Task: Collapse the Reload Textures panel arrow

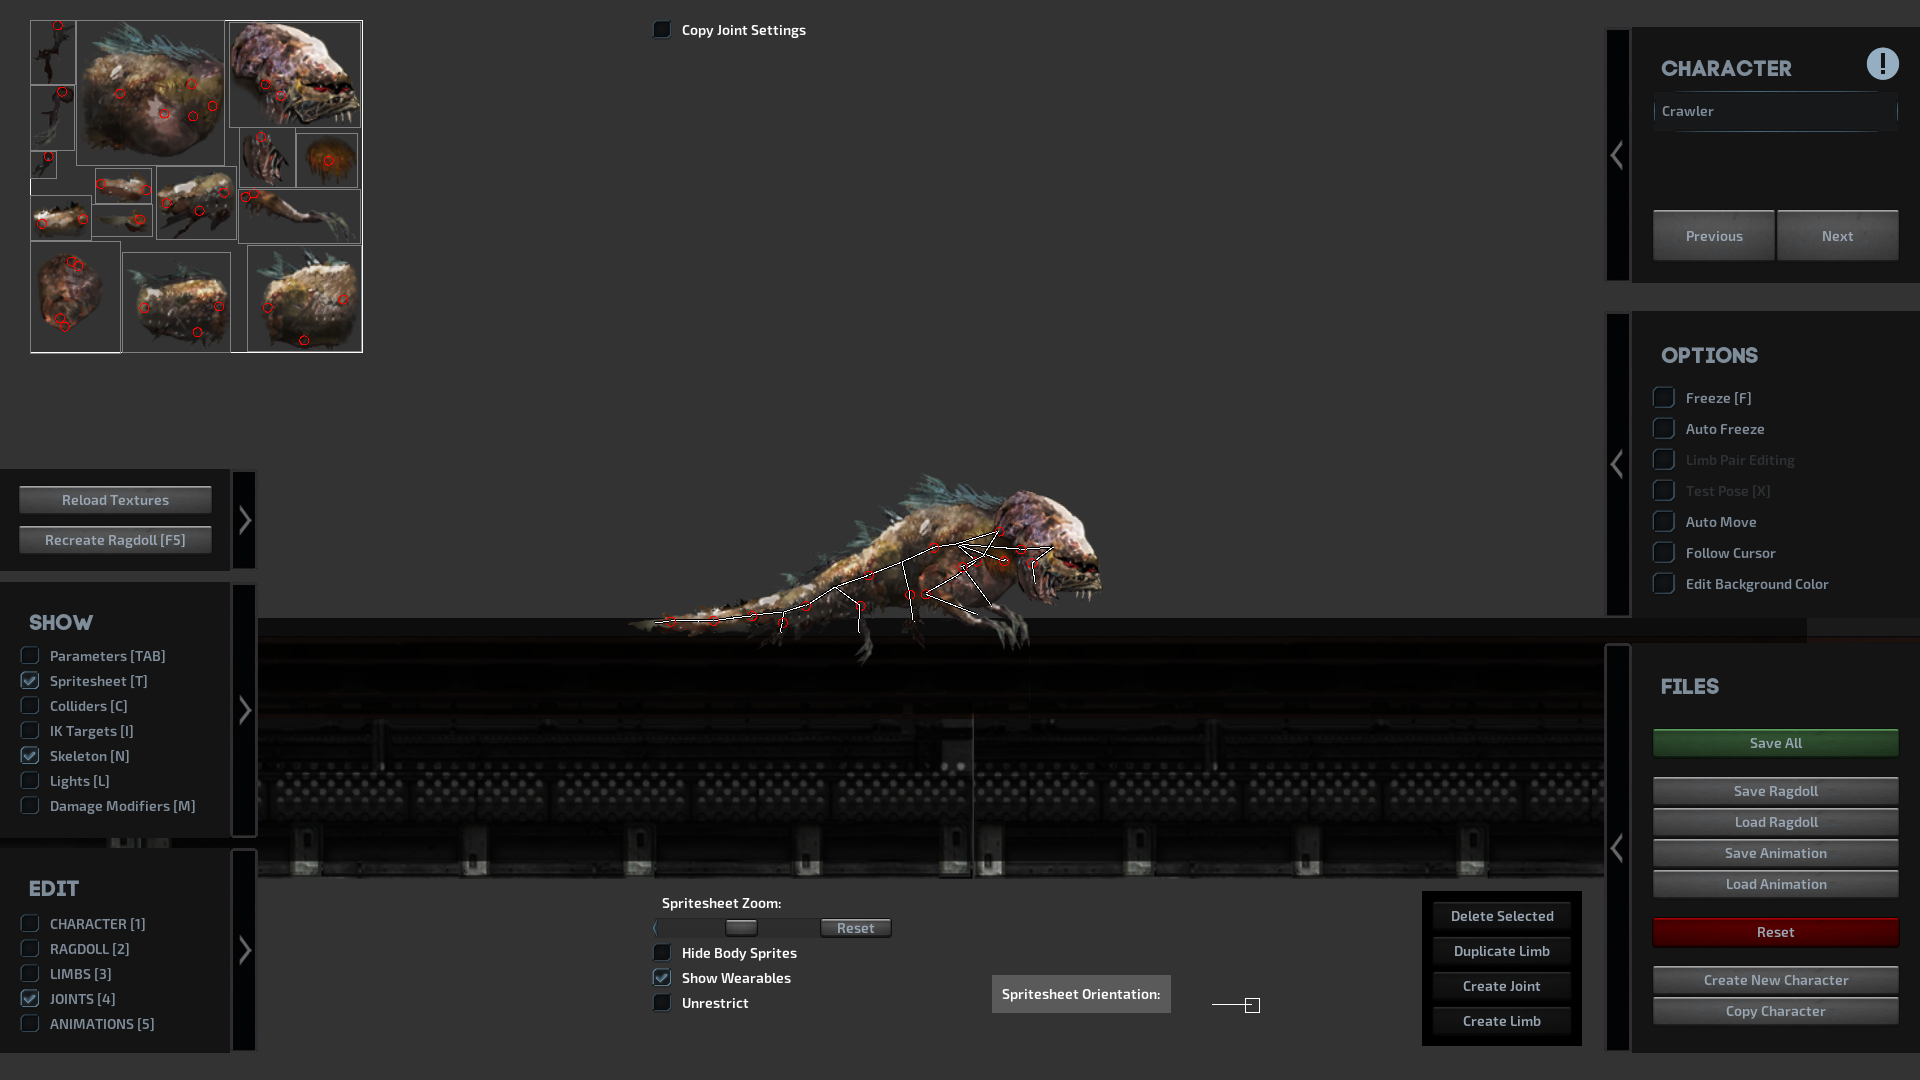Action: 245,520
